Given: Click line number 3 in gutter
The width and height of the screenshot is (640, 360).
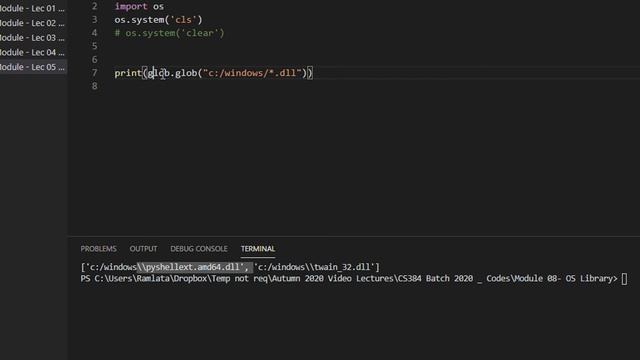Looking at the screenshot, I should pyautogui.click(x=95, y=20).
